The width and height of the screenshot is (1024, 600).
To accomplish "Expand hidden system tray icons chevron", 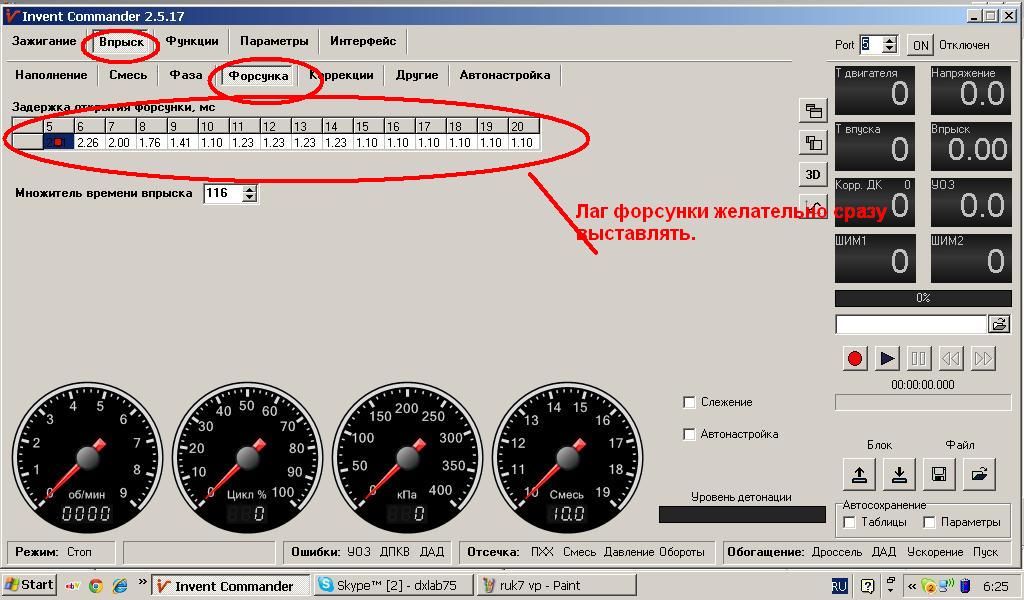I will pyautogui.click(x=912, y=586).
